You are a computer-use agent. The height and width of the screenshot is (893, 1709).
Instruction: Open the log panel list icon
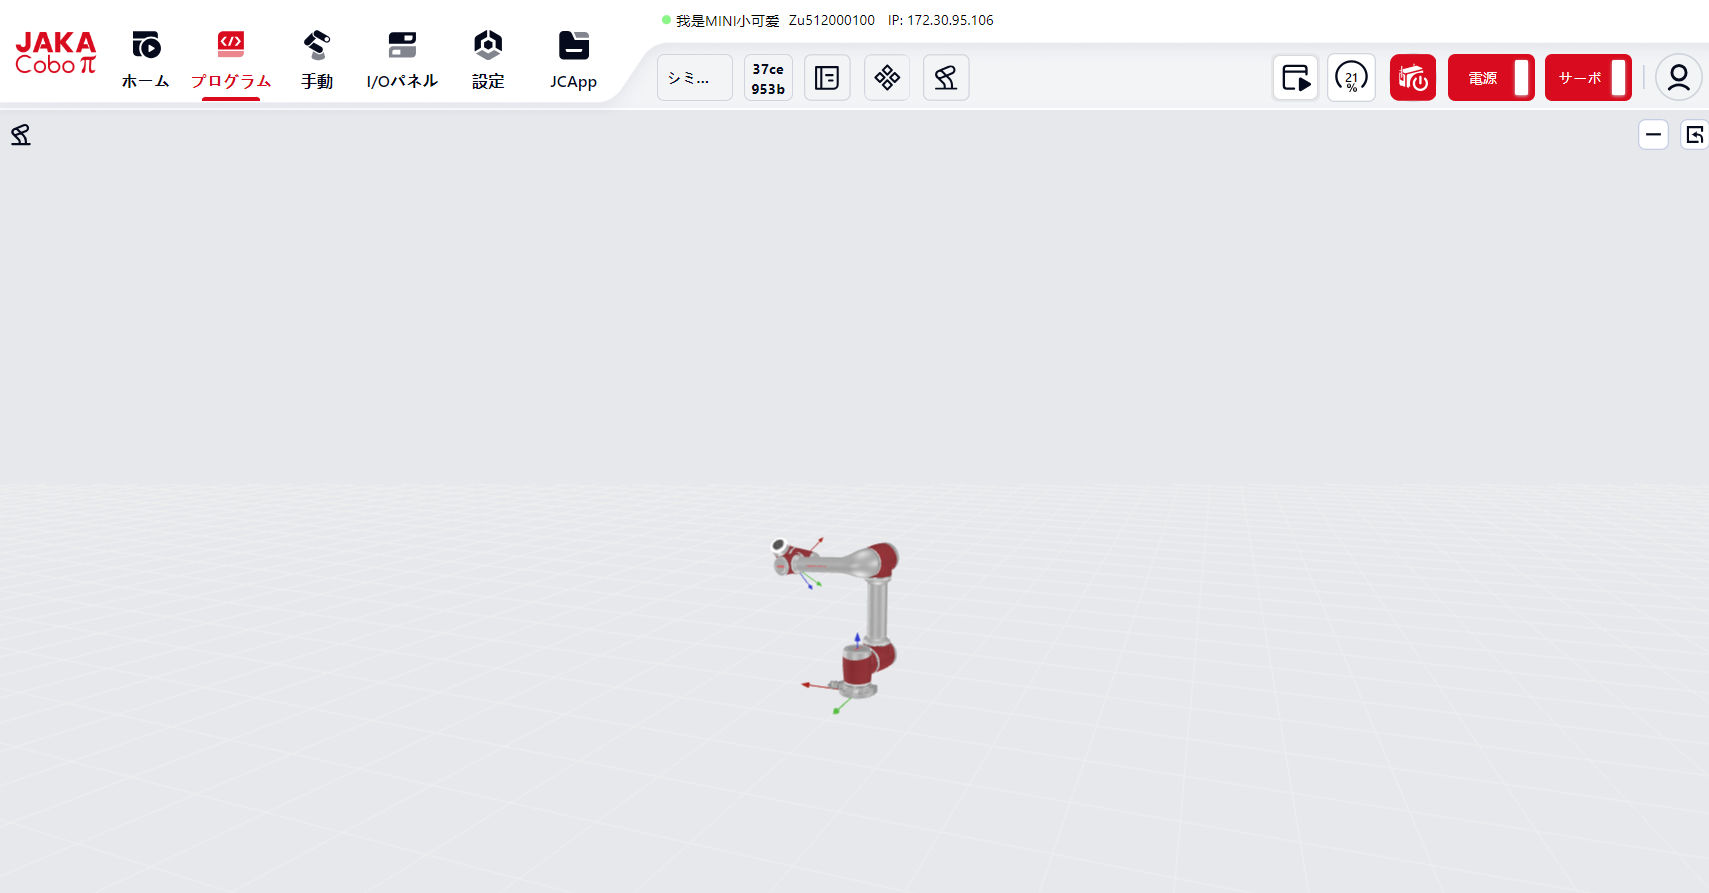coord(827,78)
